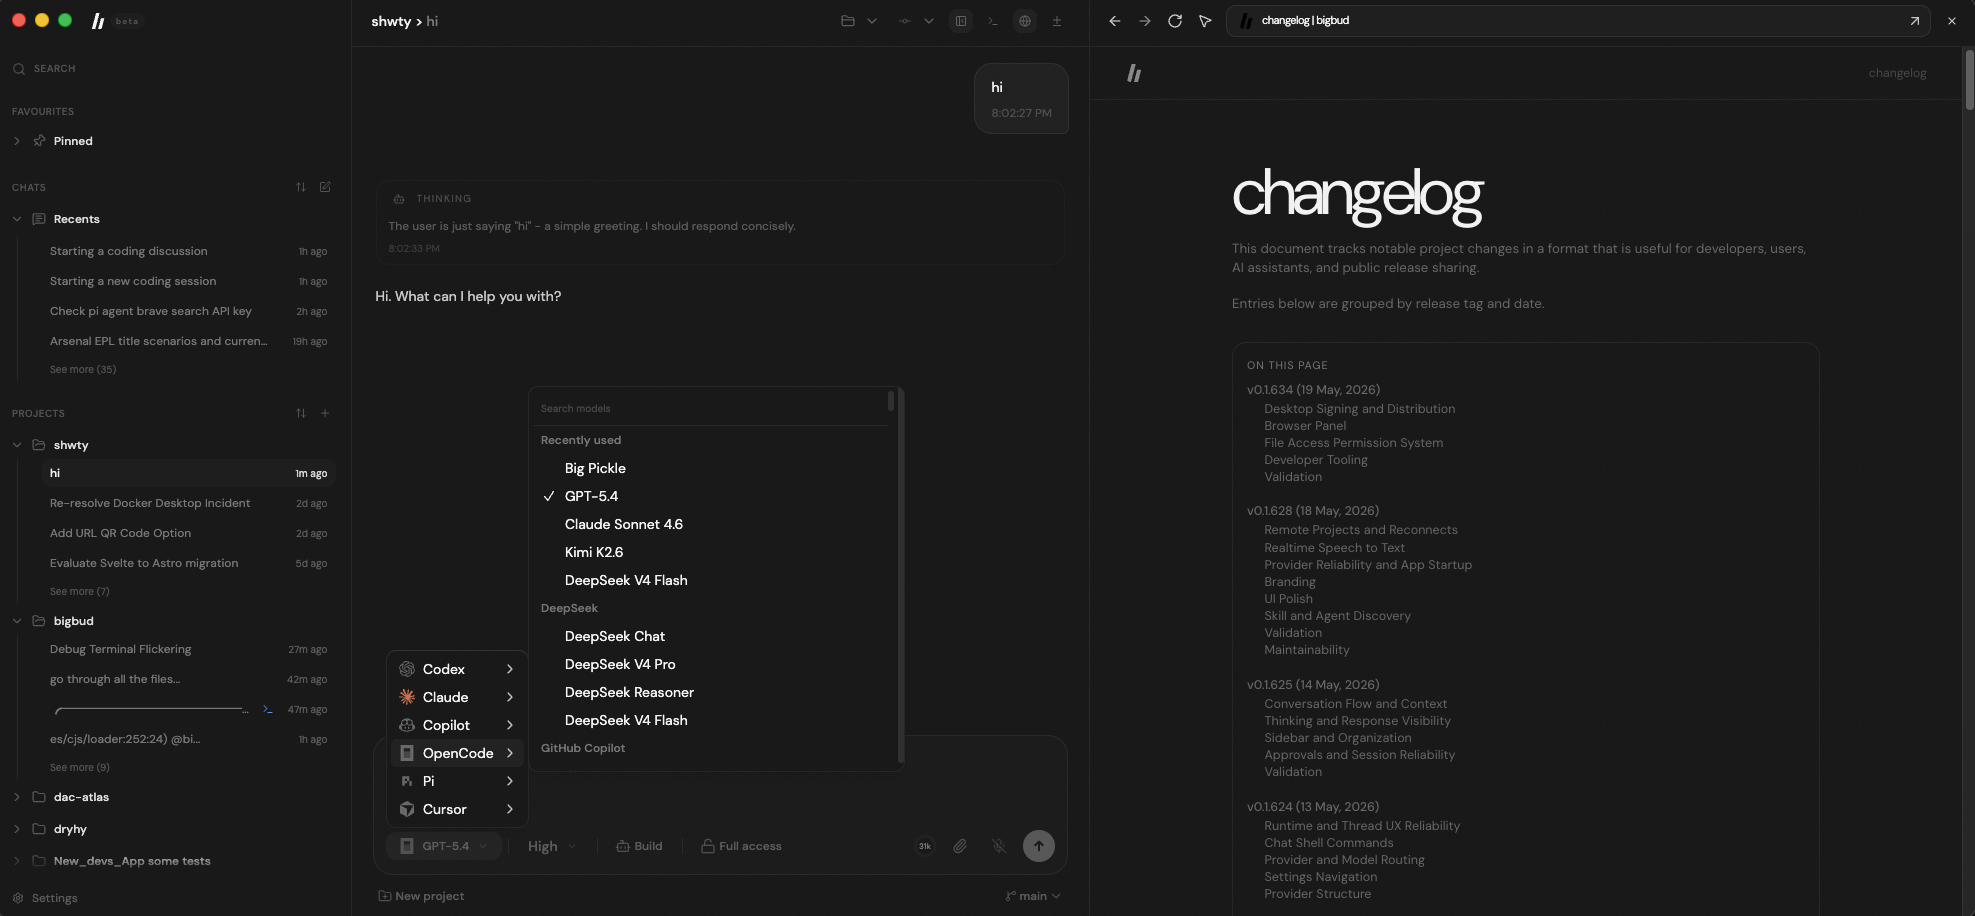Expand the dryhy project
The width and height of the screenshot is (1975, 916).
[x=17, y=829]
